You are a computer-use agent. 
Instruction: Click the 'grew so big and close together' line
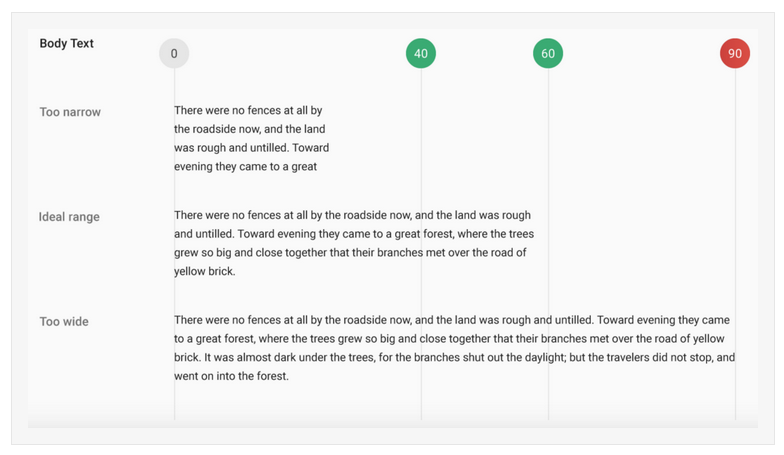(x=350, y=252)
